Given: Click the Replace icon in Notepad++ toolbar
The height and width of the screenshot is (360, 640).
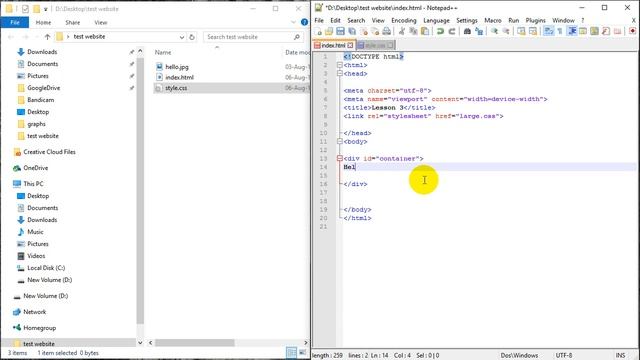Looking at the screenshot, I should coord(479,31).
